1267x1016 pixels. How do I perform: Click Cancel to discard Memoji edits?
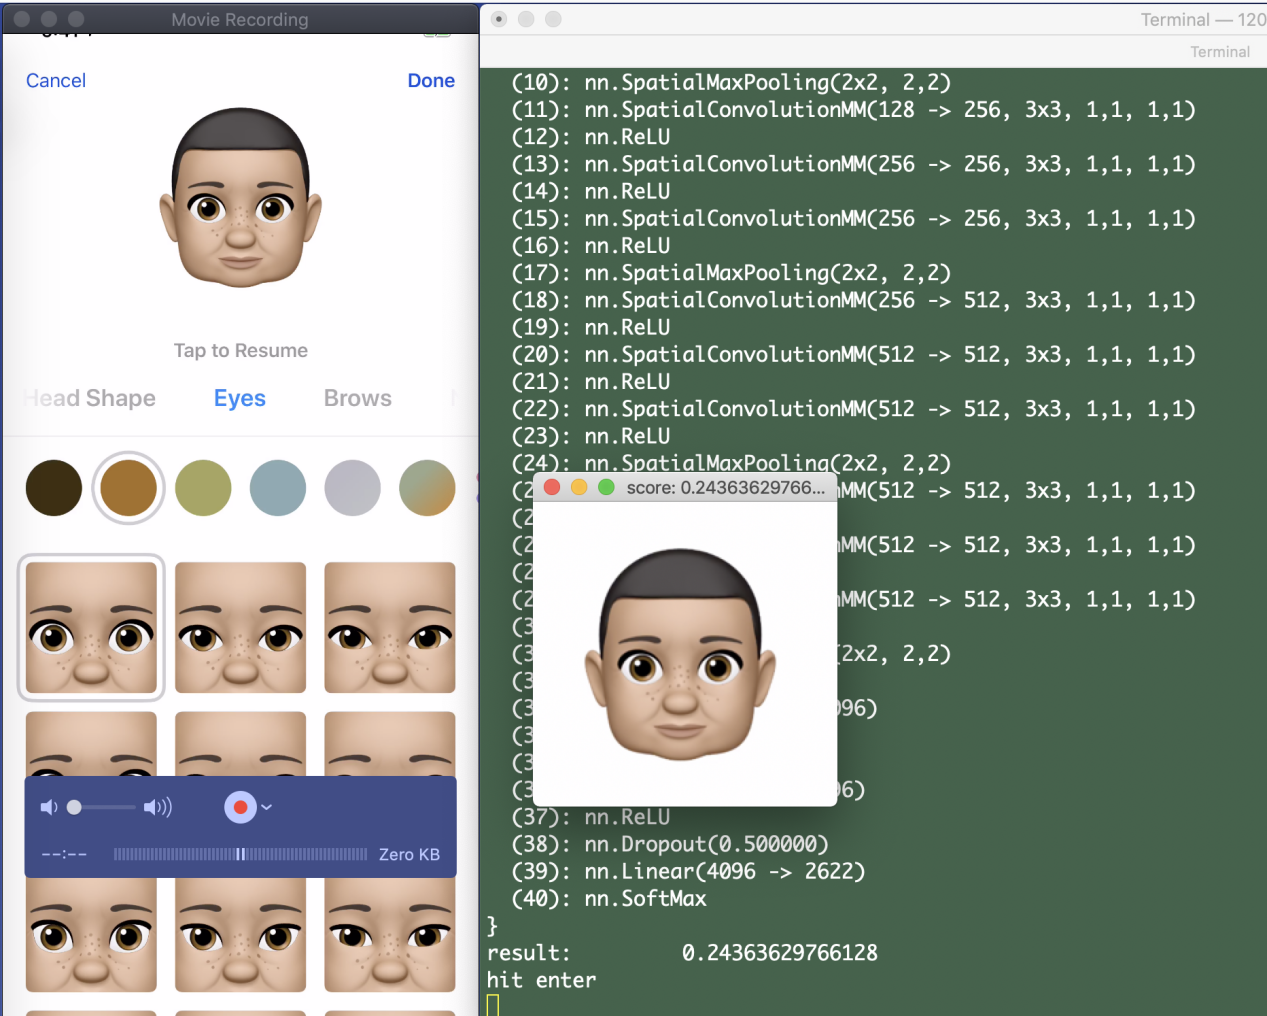pos(55,81)
